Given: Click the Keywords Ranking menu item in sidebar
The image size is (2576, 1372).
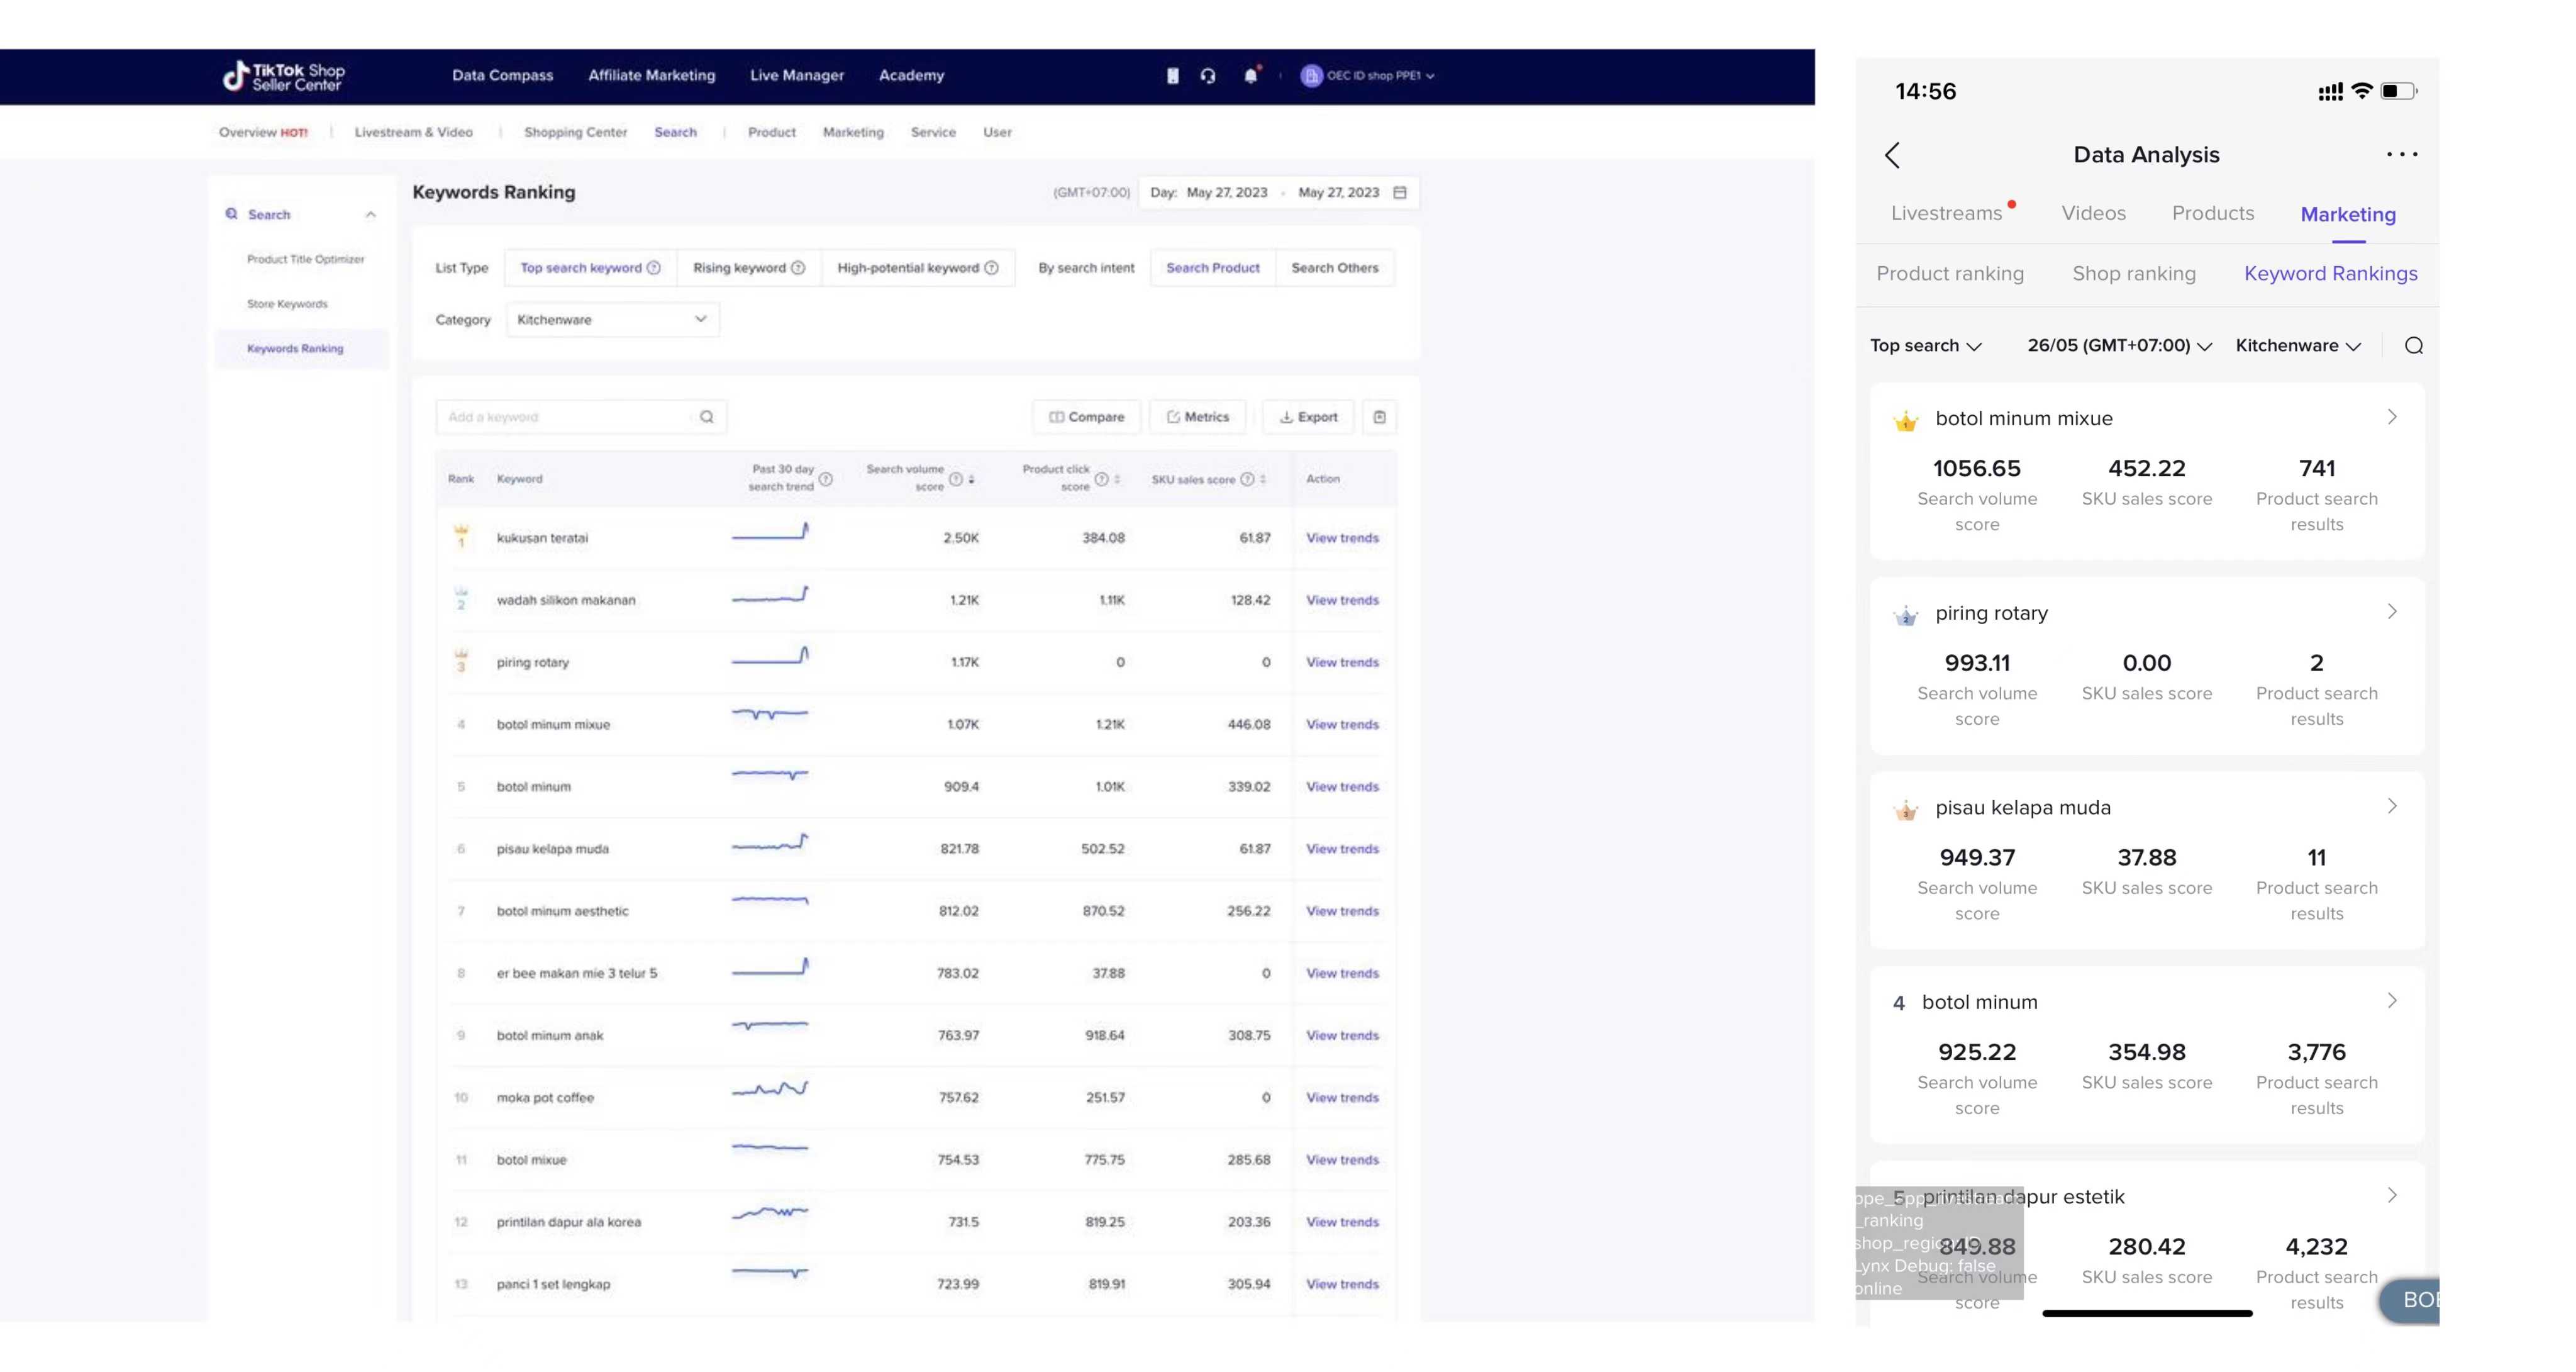Looking at the screenshot, I should [x=295, y=348].
